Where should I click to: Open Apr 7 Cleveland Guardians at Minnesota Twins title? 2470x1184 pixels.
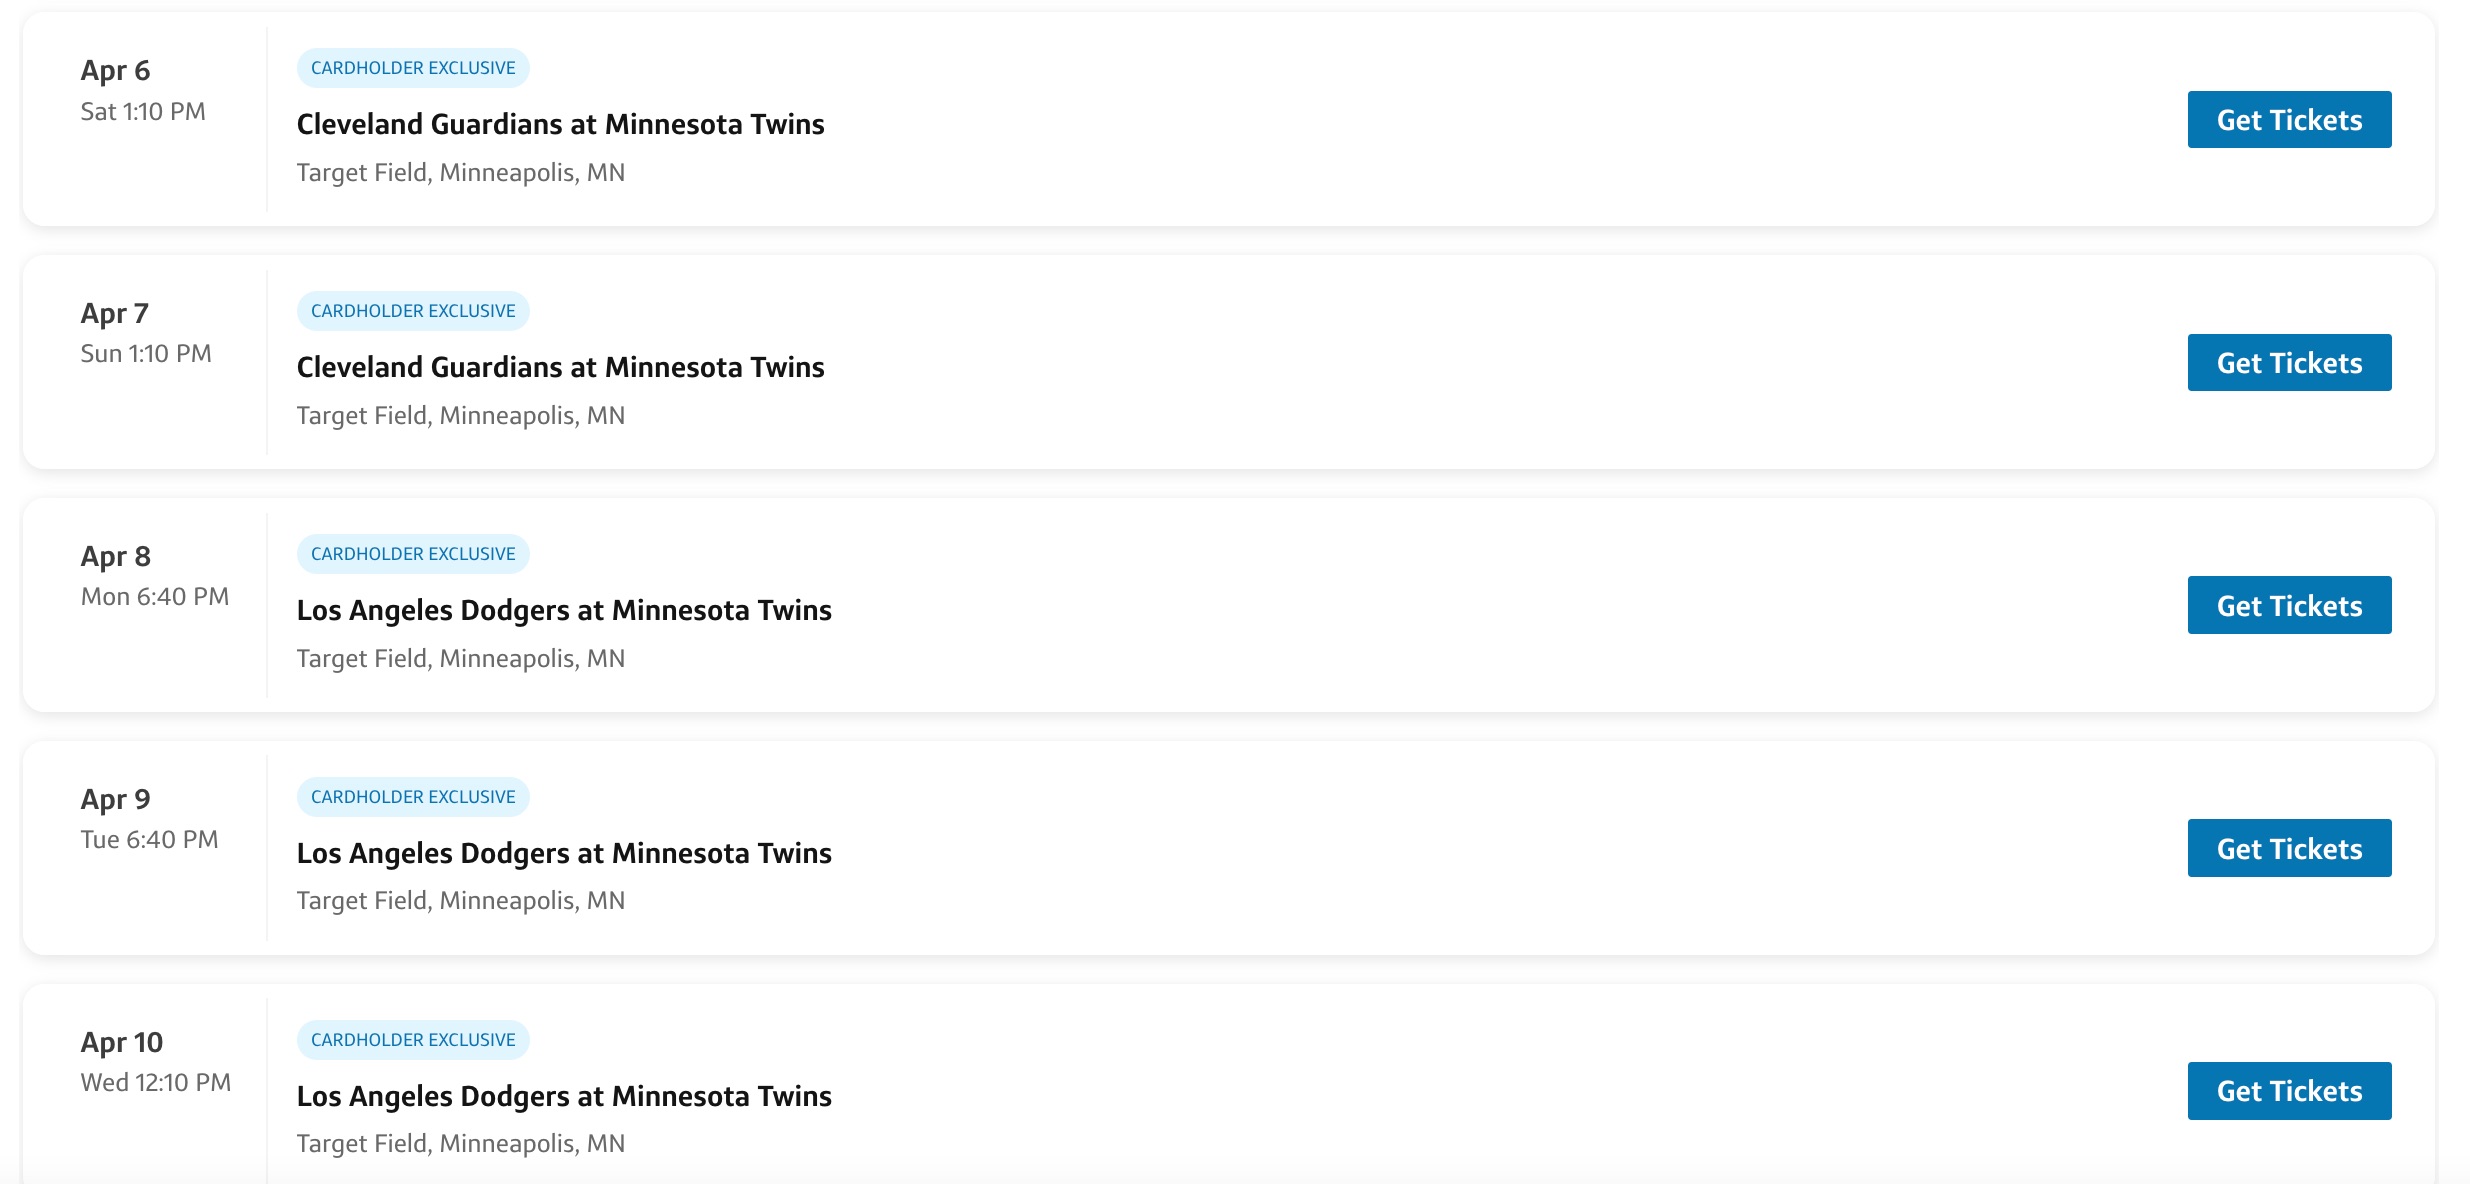pos(560,367)
